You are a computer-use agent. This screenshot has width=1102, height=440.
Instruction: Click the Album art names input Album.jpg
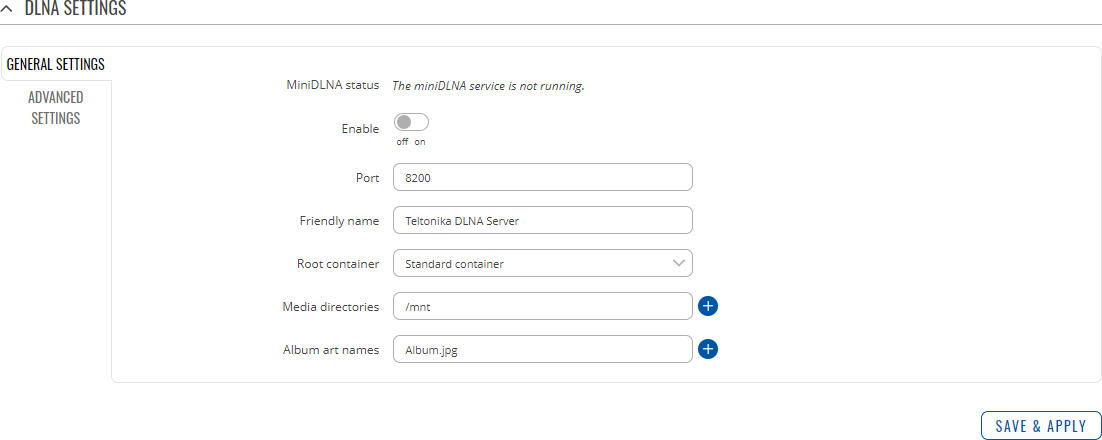[542, 349]
